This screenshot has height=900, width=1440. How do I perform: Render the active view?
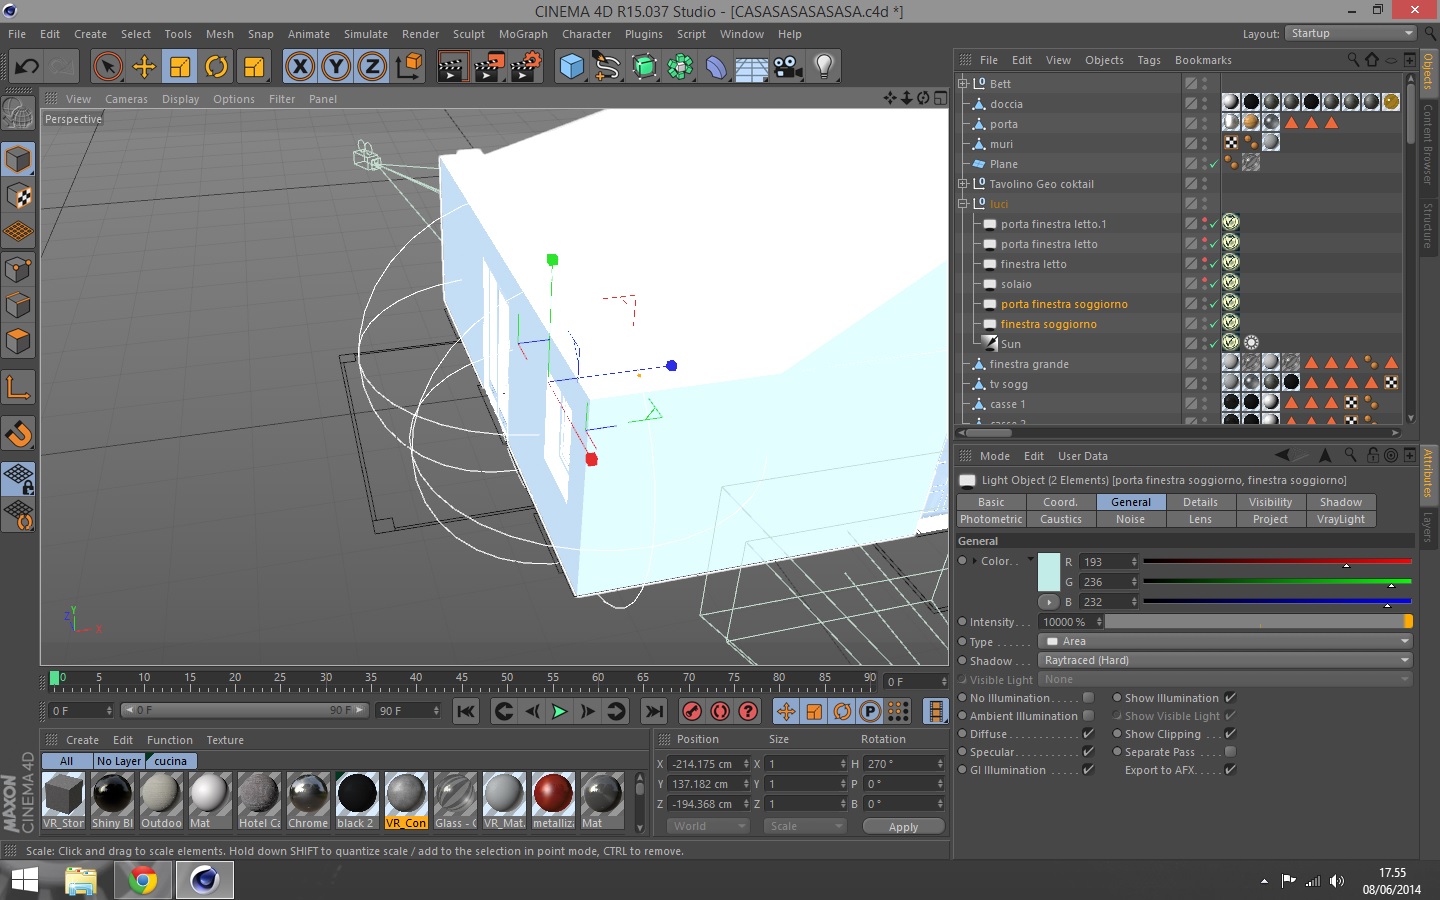(x=452, y=67)
